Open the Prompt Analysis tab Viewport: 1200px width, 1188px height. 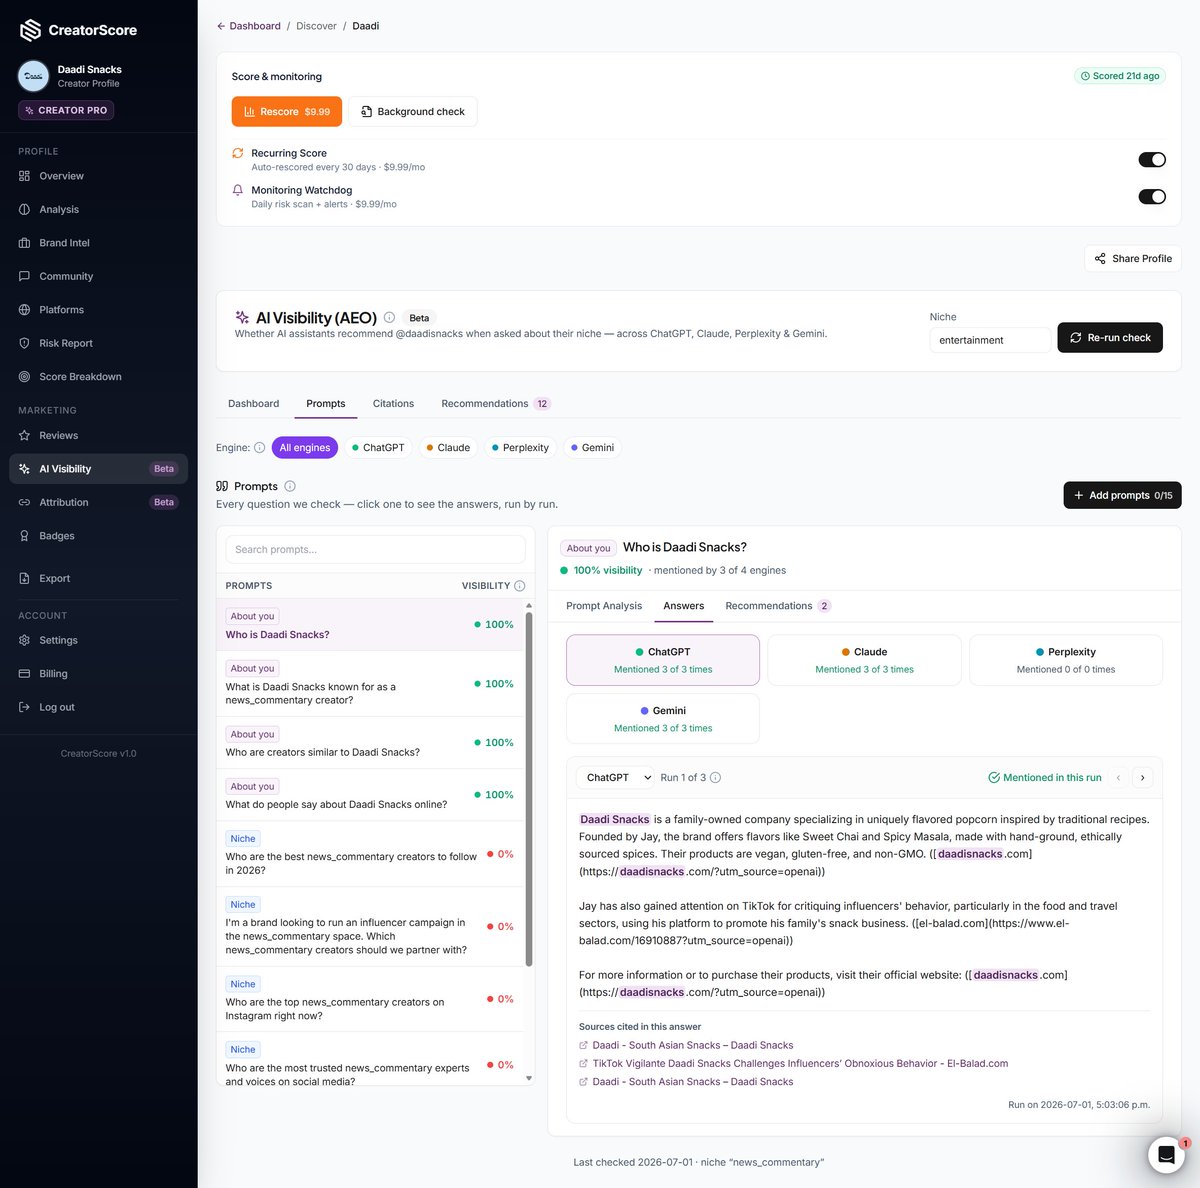click(x=604, y=606)
